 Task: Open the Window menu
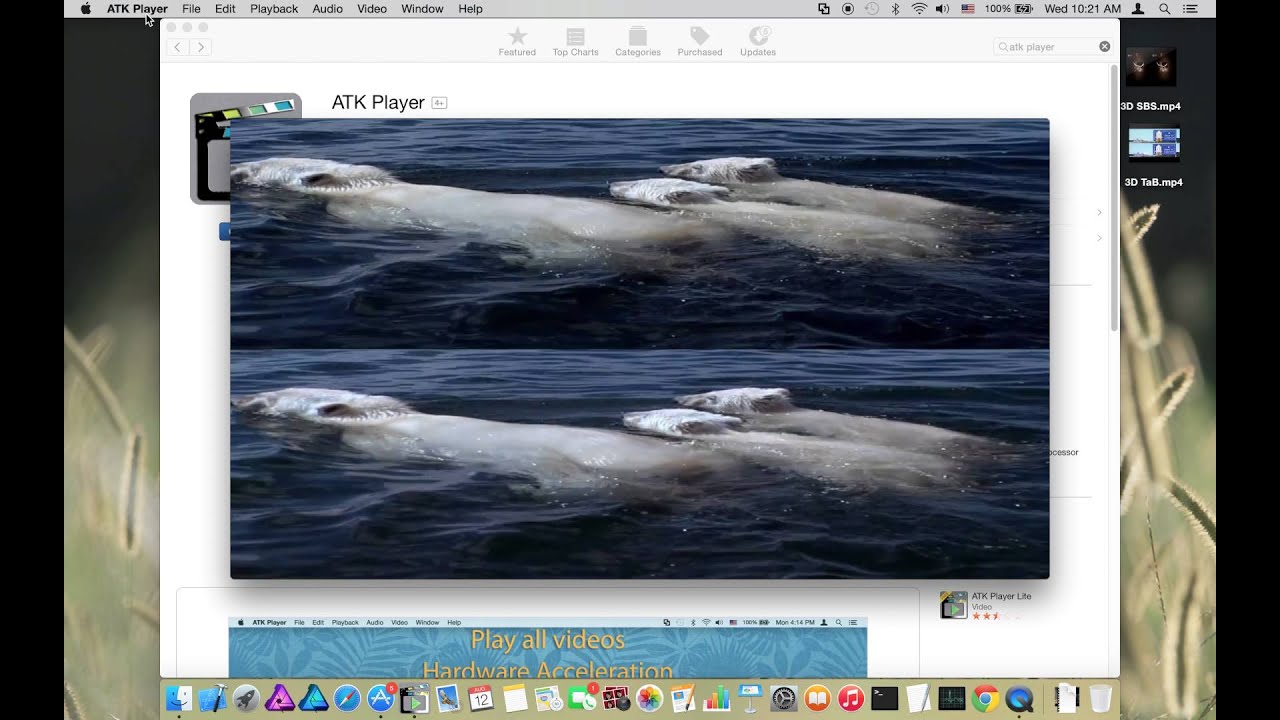[422, 9]
